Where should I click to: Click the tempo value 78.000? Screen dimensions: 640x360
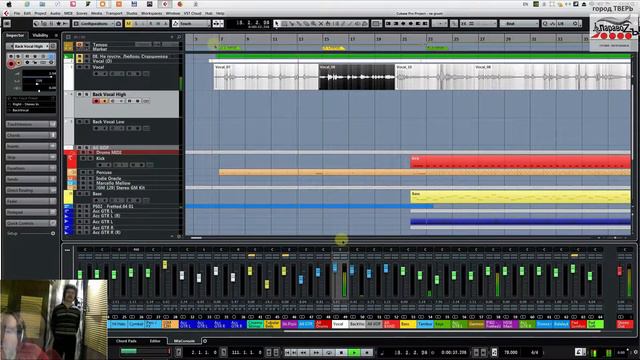pyautogui.click(x=511, y=352)
